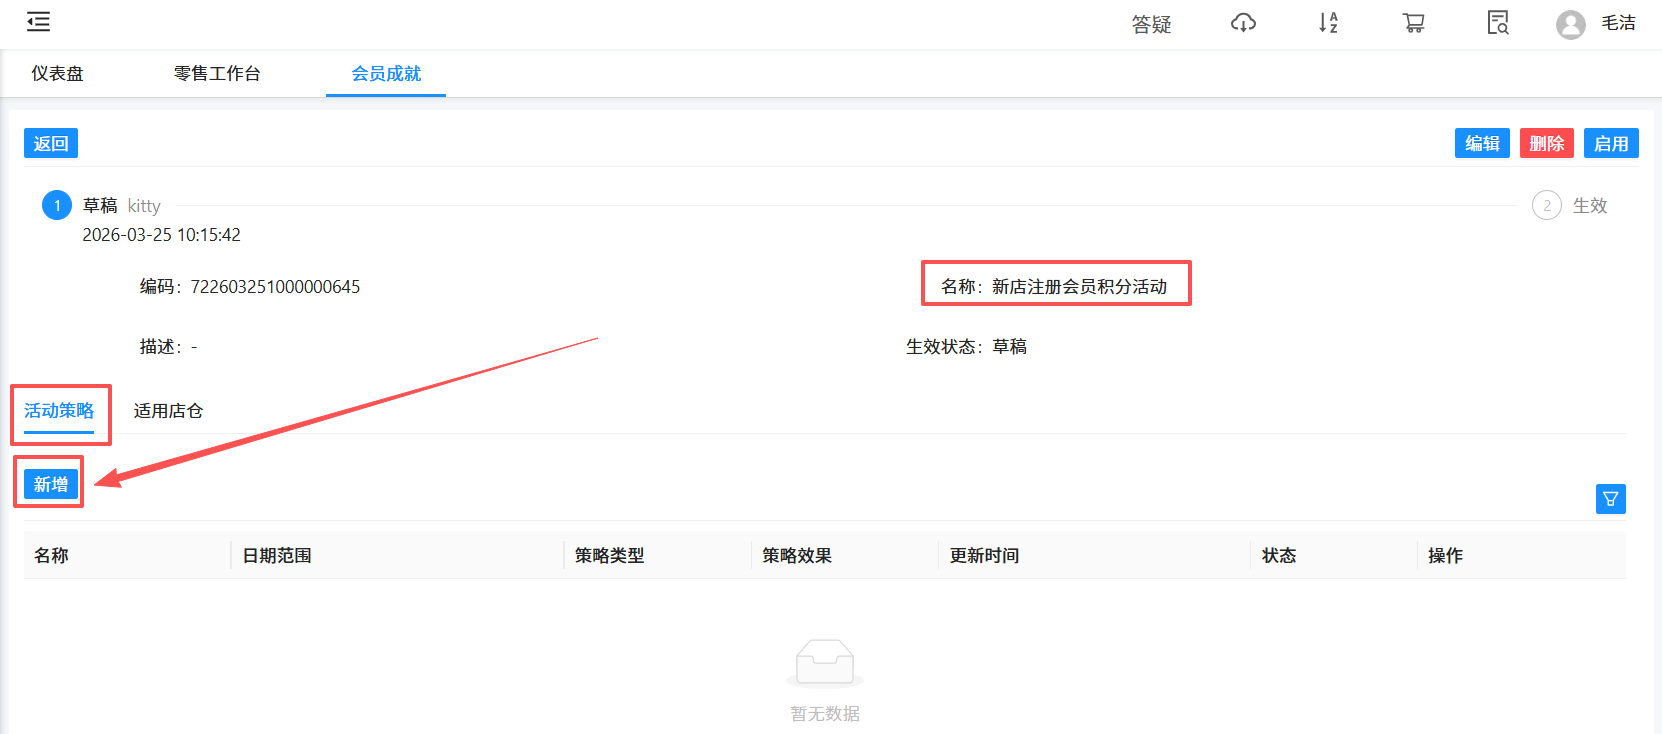
Task: Click the 毛洁 username menu
Action: coord(1618,23)
